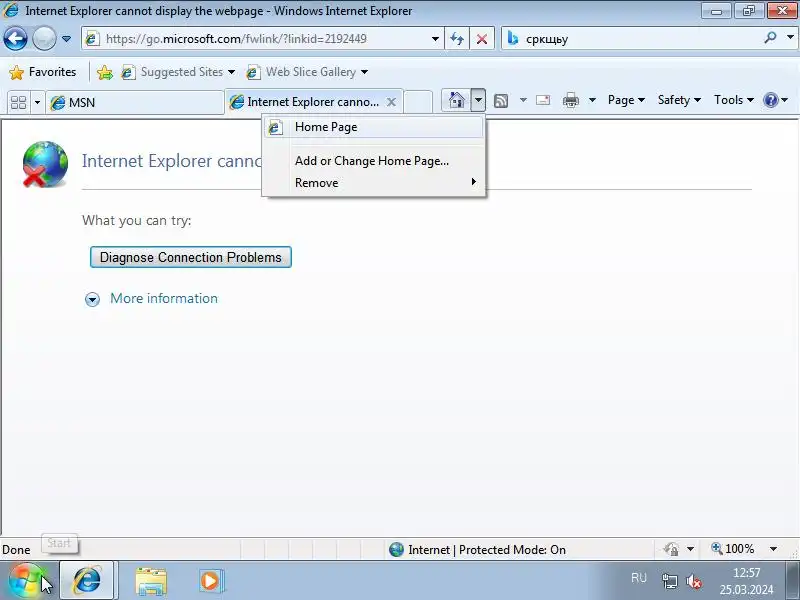Expand the address bar autocomplete dropdown
Viewport: 800px width, 600px height.
point(435,39)
